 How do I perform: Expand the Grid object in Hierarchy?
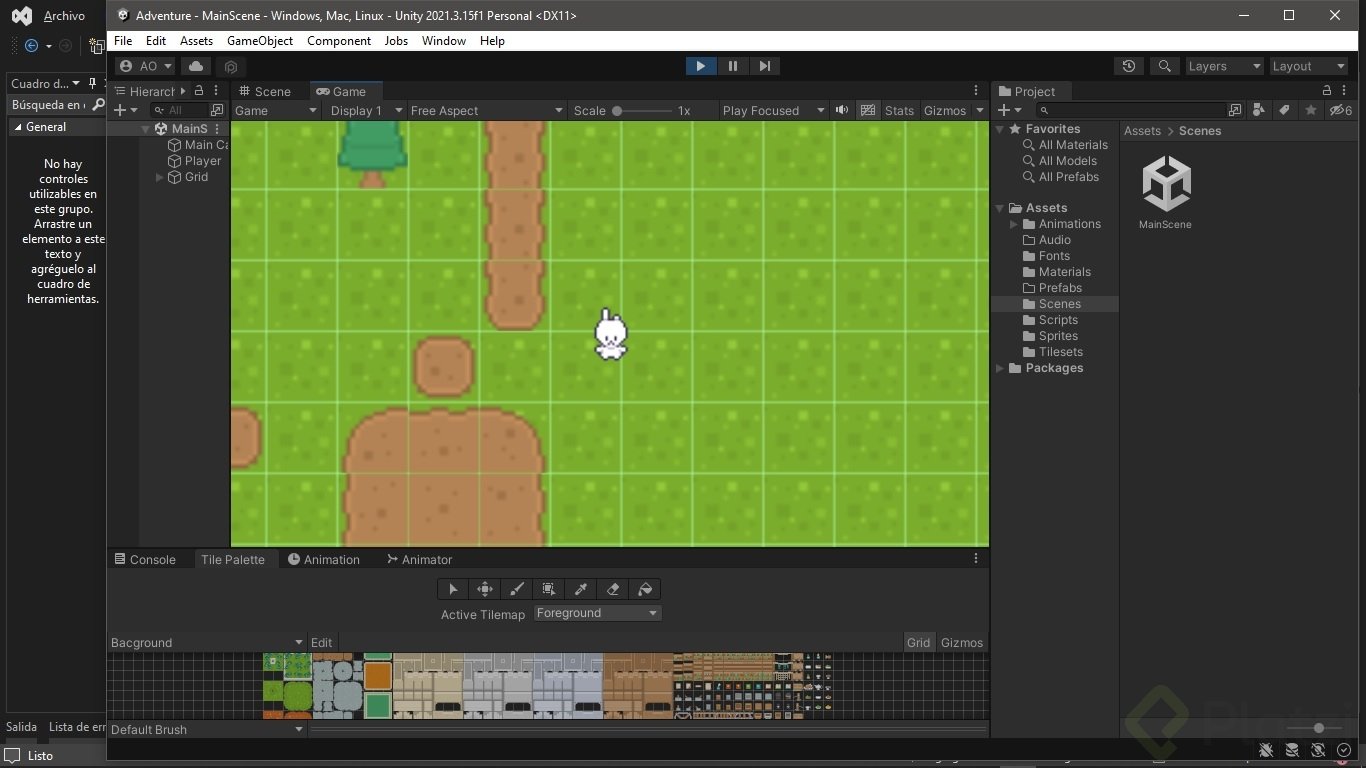(159, 177)
